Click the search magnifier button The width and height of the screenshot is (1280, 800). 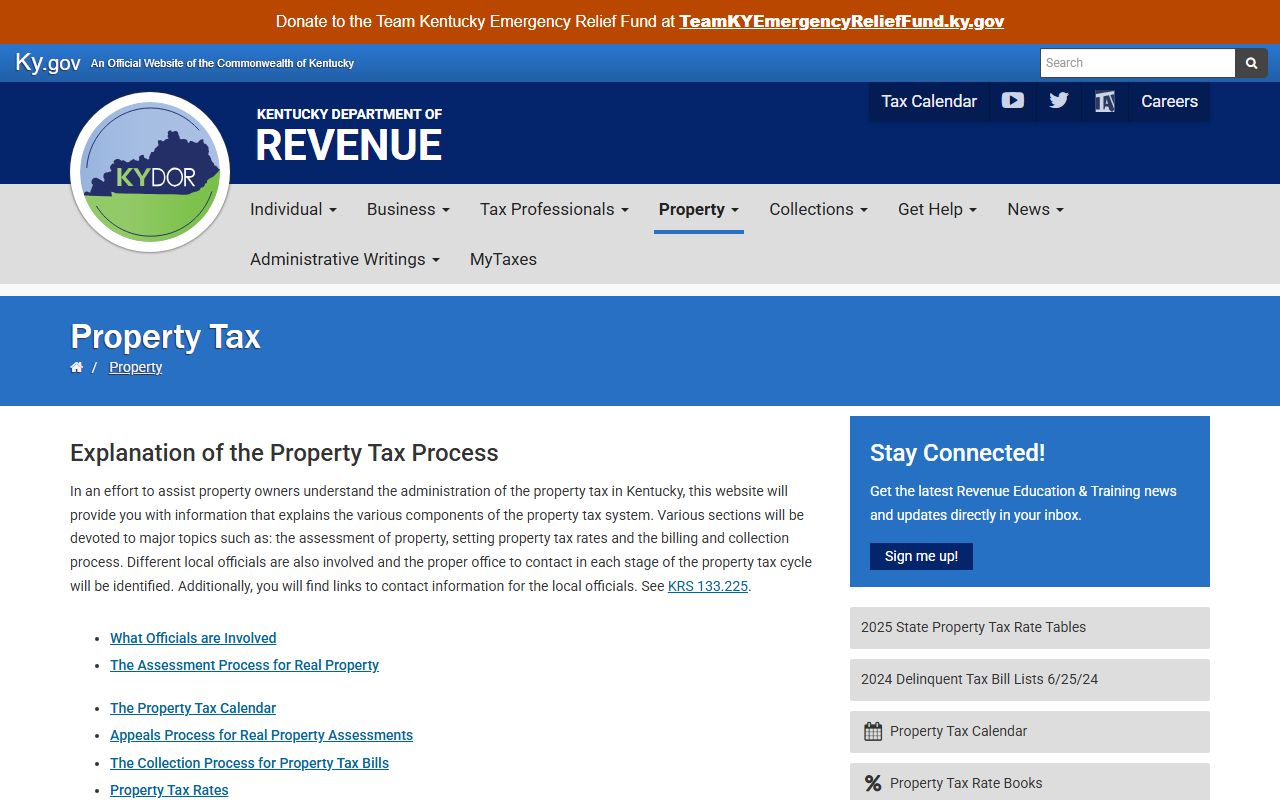click(1251, 63)
